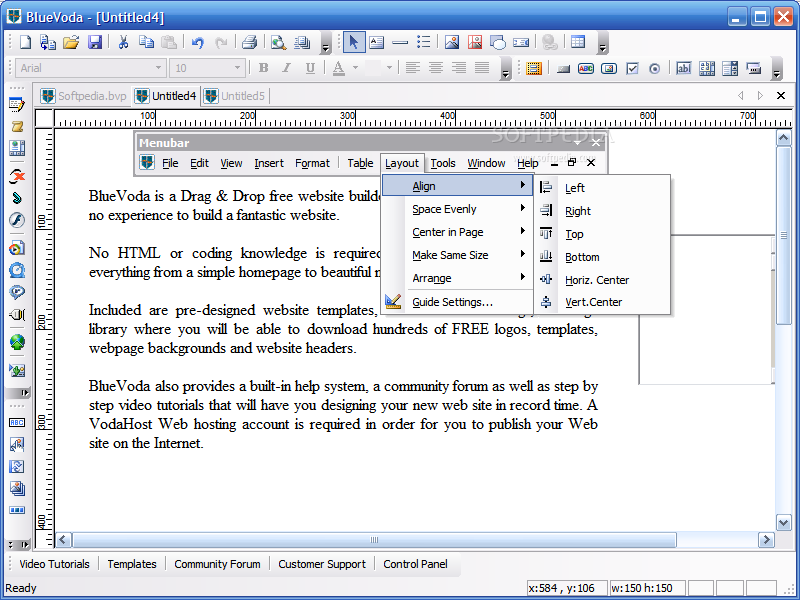Open the Video Tutorials link
Viewport: 800px width, 600px height.
(54, 564)
